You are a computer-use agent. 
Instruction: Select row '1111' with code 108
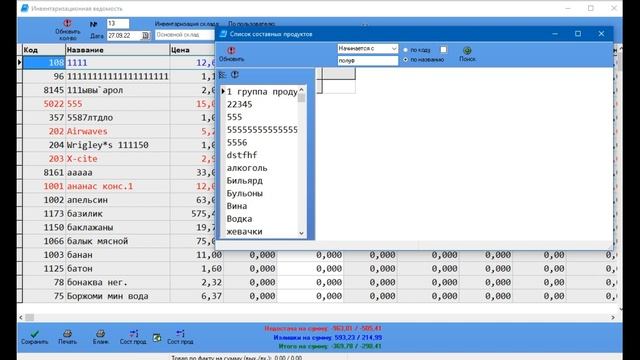coord(119,62)
